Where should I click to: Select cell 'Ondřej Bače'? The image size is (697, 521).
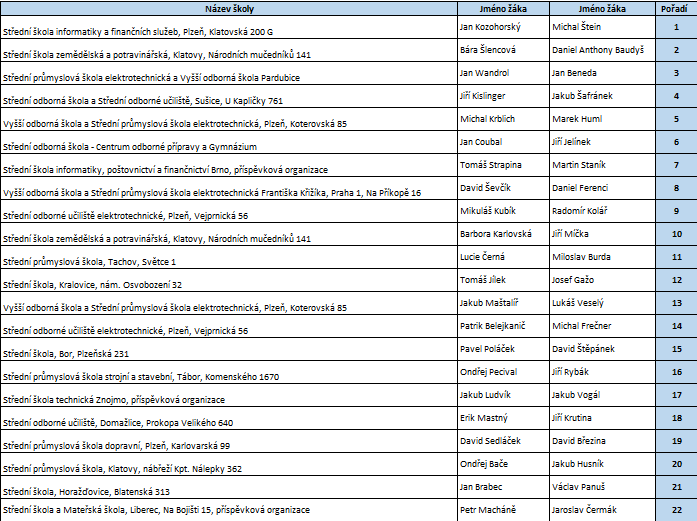tap(504, 465)
